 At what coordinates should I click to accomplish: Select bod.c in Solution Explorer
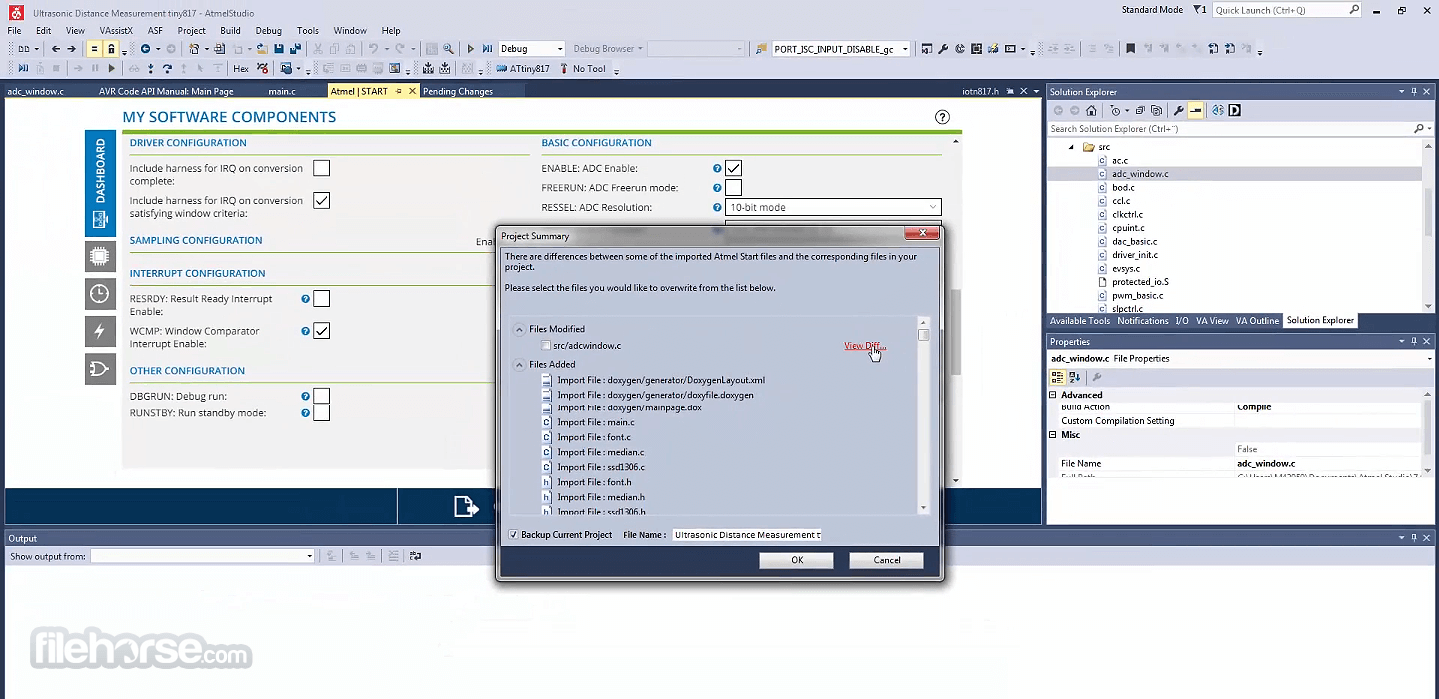[1123, 187]
